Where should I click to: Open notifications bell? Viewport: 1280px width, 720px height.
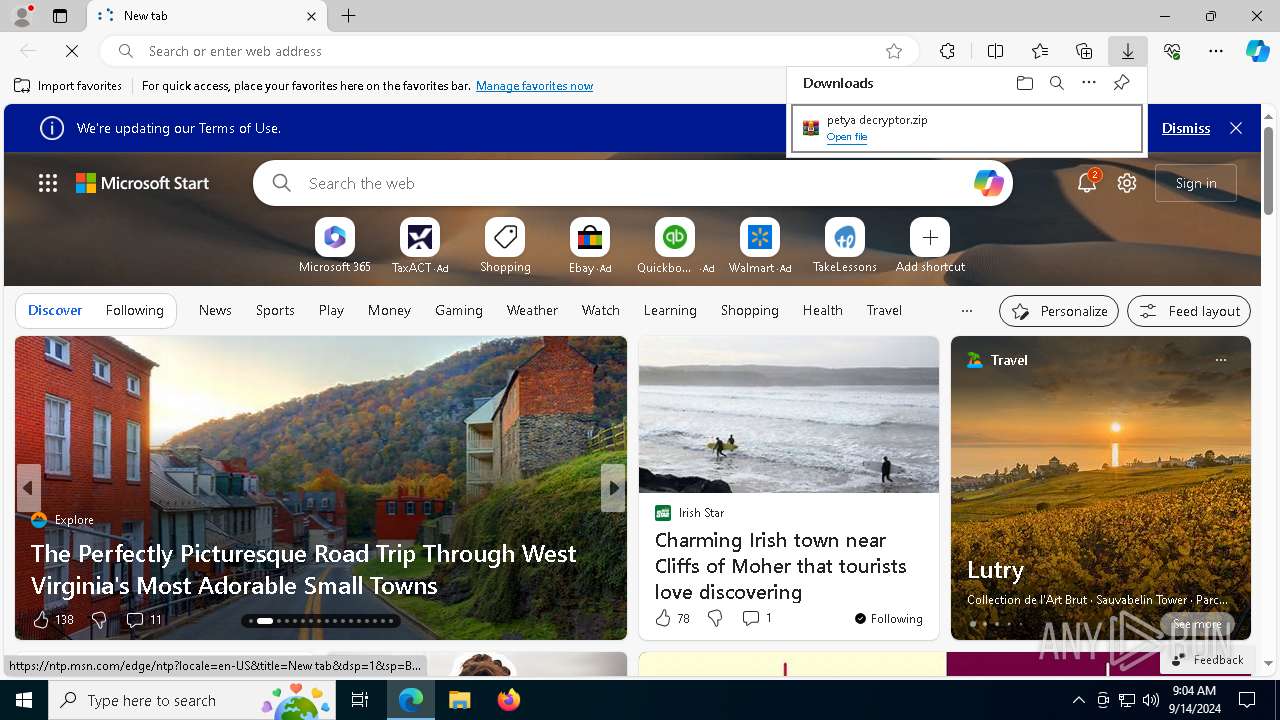point(1087,183)
